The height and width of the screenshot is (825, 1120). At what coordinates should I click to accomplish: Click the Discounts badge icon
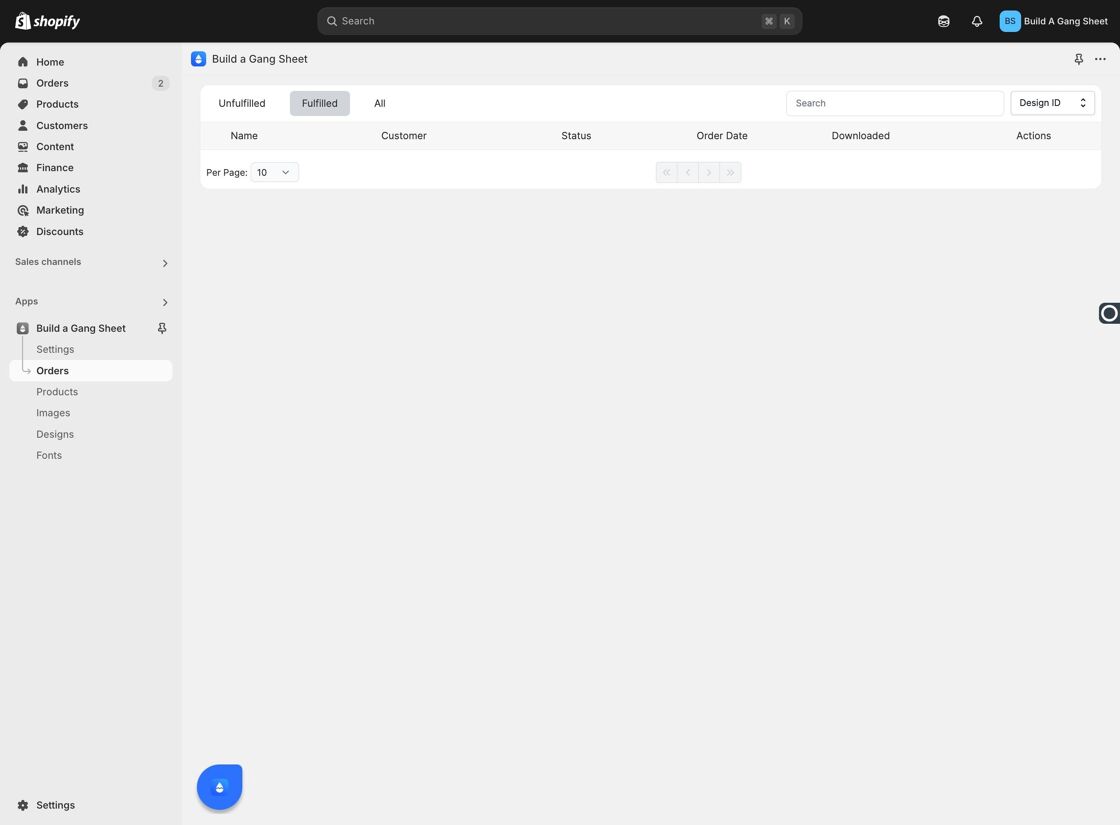23,231
